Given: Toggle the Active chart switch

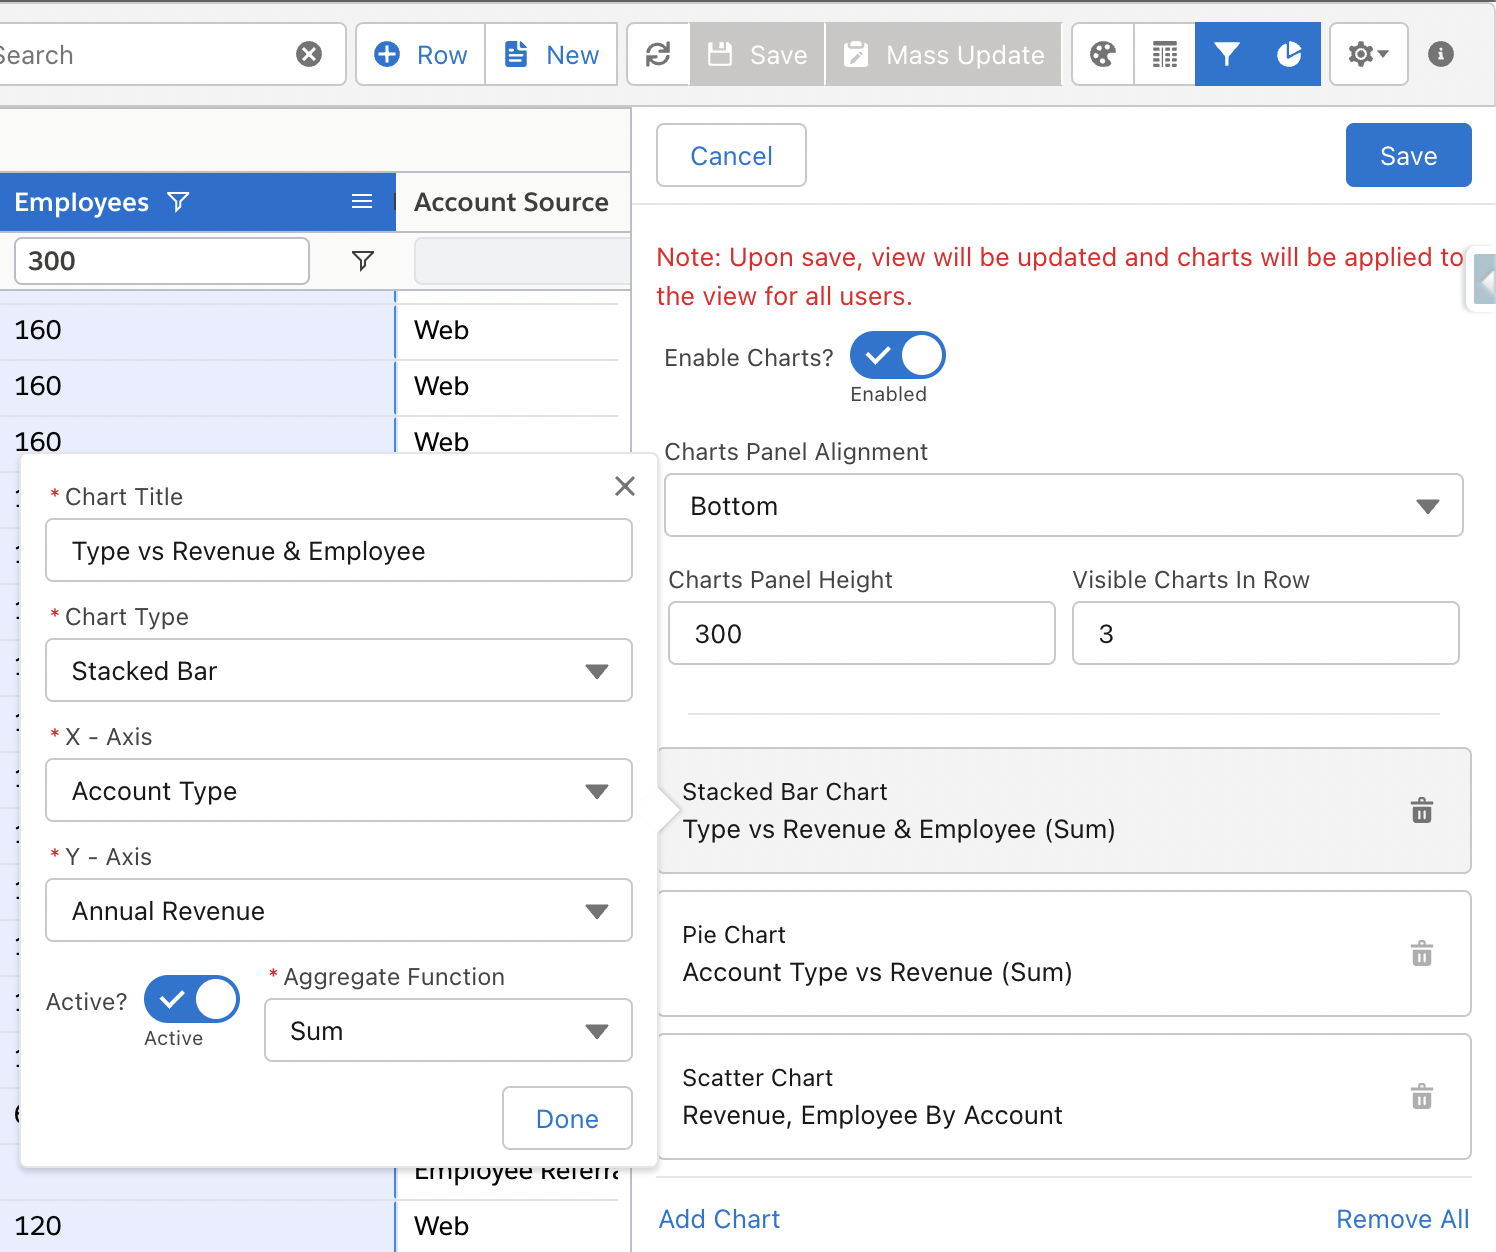Looking at the screenshot, I should coord(192,999).
